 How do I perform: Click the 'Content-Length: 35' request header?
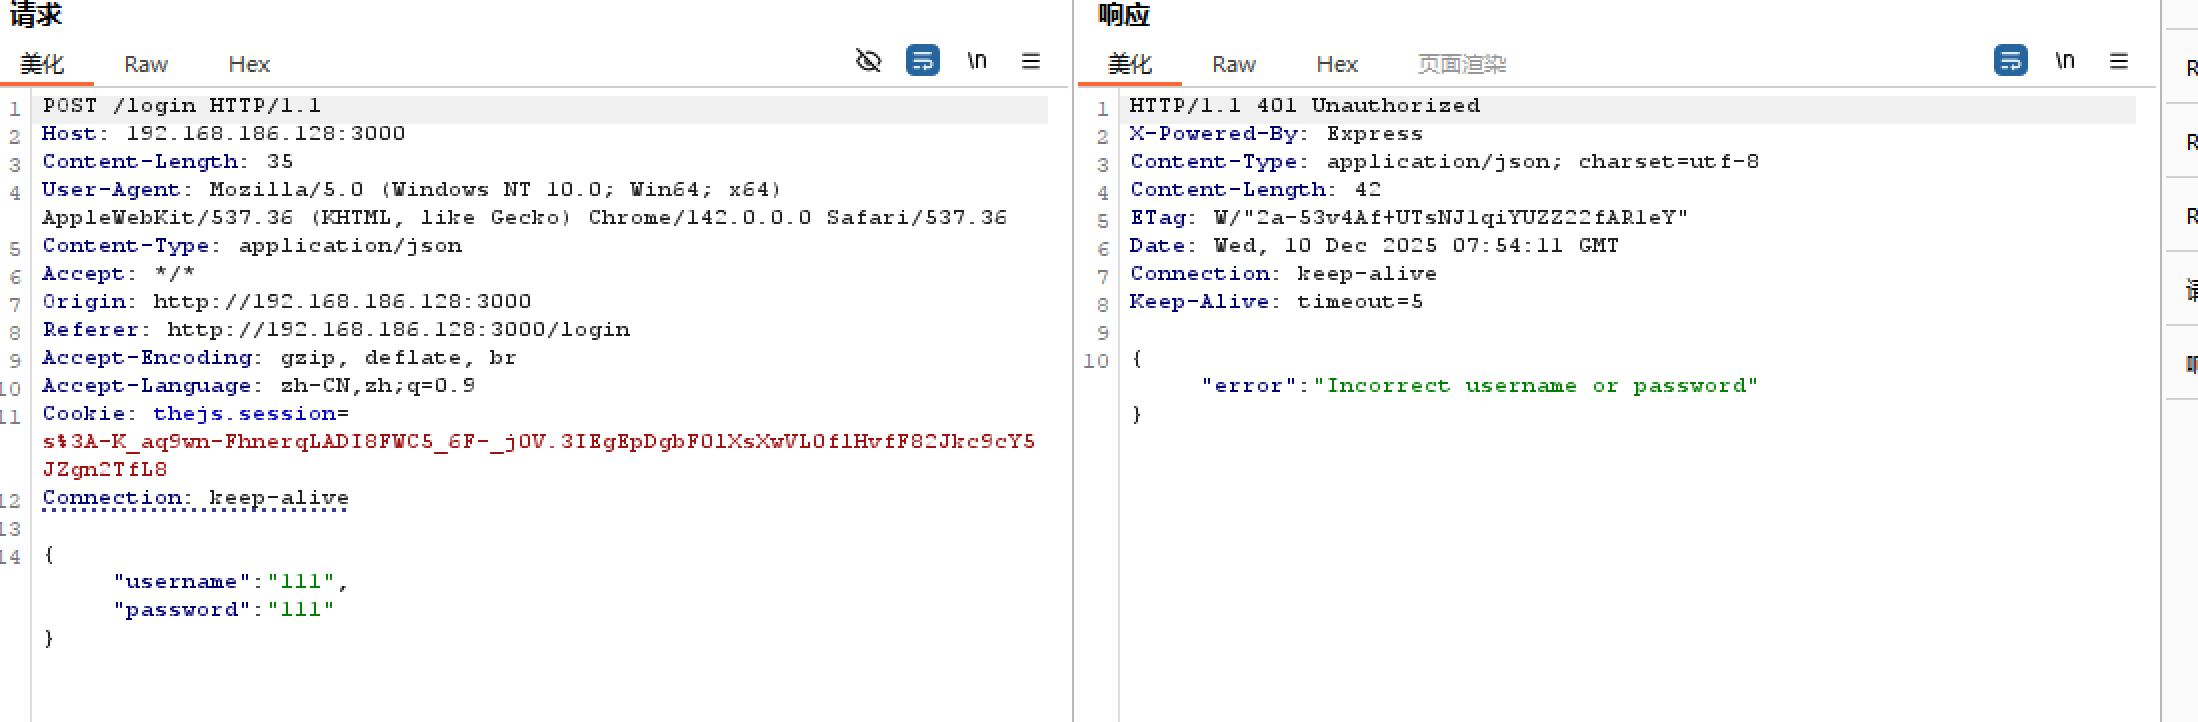click(168, 162)
